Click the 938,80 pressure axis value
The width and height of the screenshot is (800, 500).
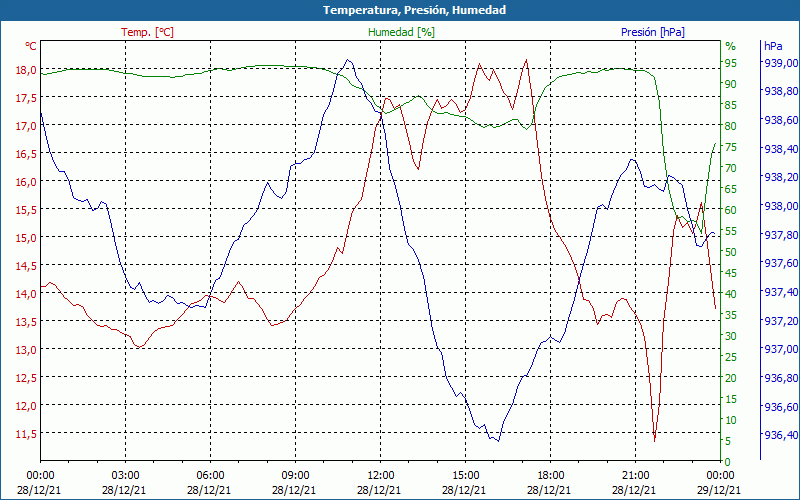tap(781, 91)
